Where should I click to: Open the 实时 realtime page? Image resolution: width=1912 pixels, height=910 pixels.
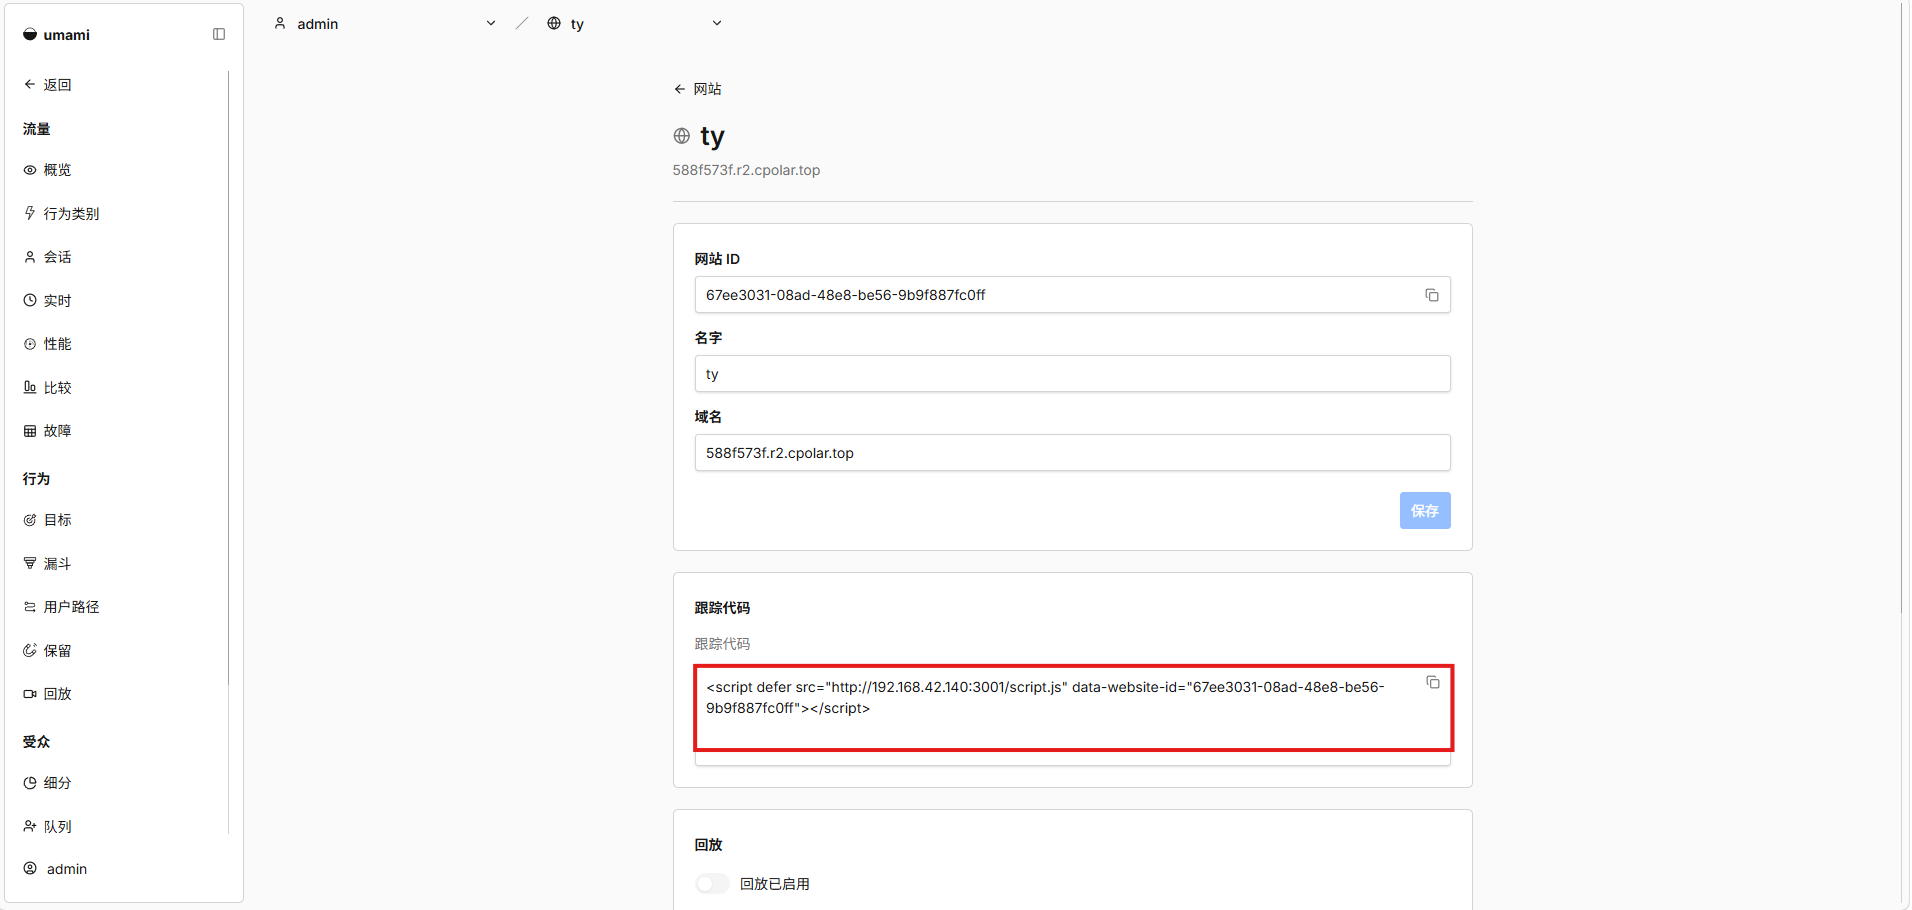tap(48, 301)
